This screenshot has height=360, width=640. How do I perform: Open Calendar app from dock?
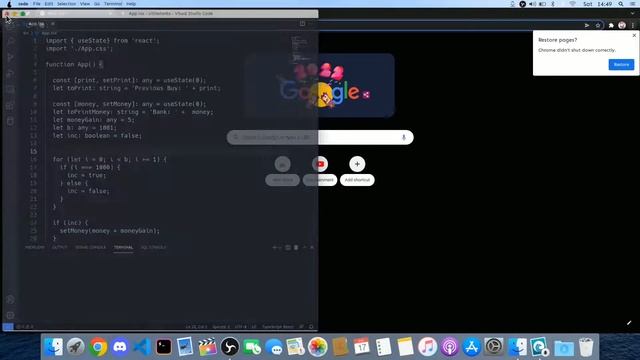coord(362,347)
